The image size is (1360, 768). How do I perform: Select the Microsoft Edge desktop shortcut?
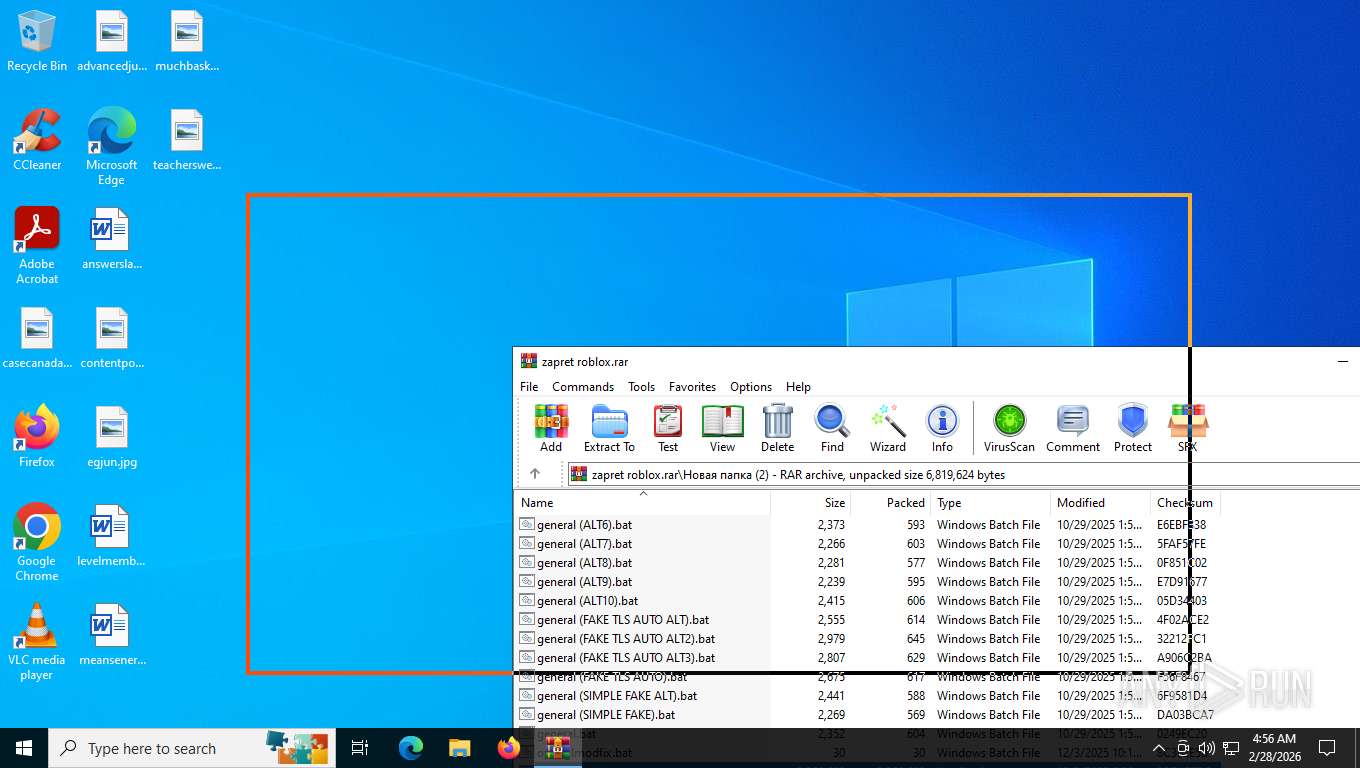point(111,147)
